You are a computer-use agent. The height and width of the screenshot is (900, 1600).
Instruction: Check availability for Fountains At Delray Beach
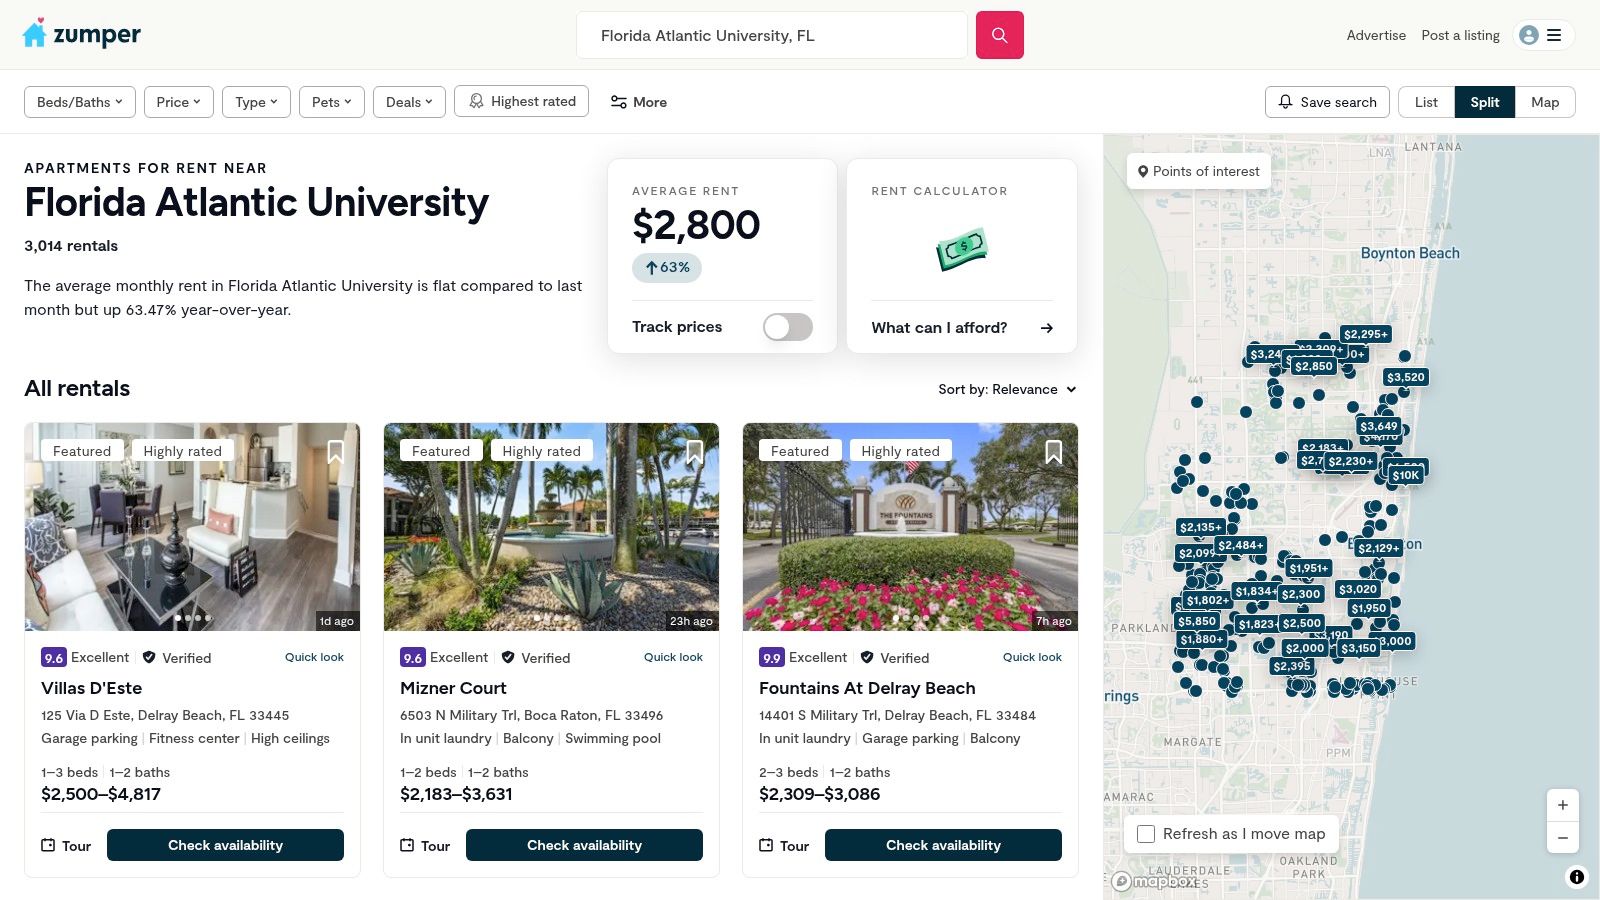click(x=943, y=845)
